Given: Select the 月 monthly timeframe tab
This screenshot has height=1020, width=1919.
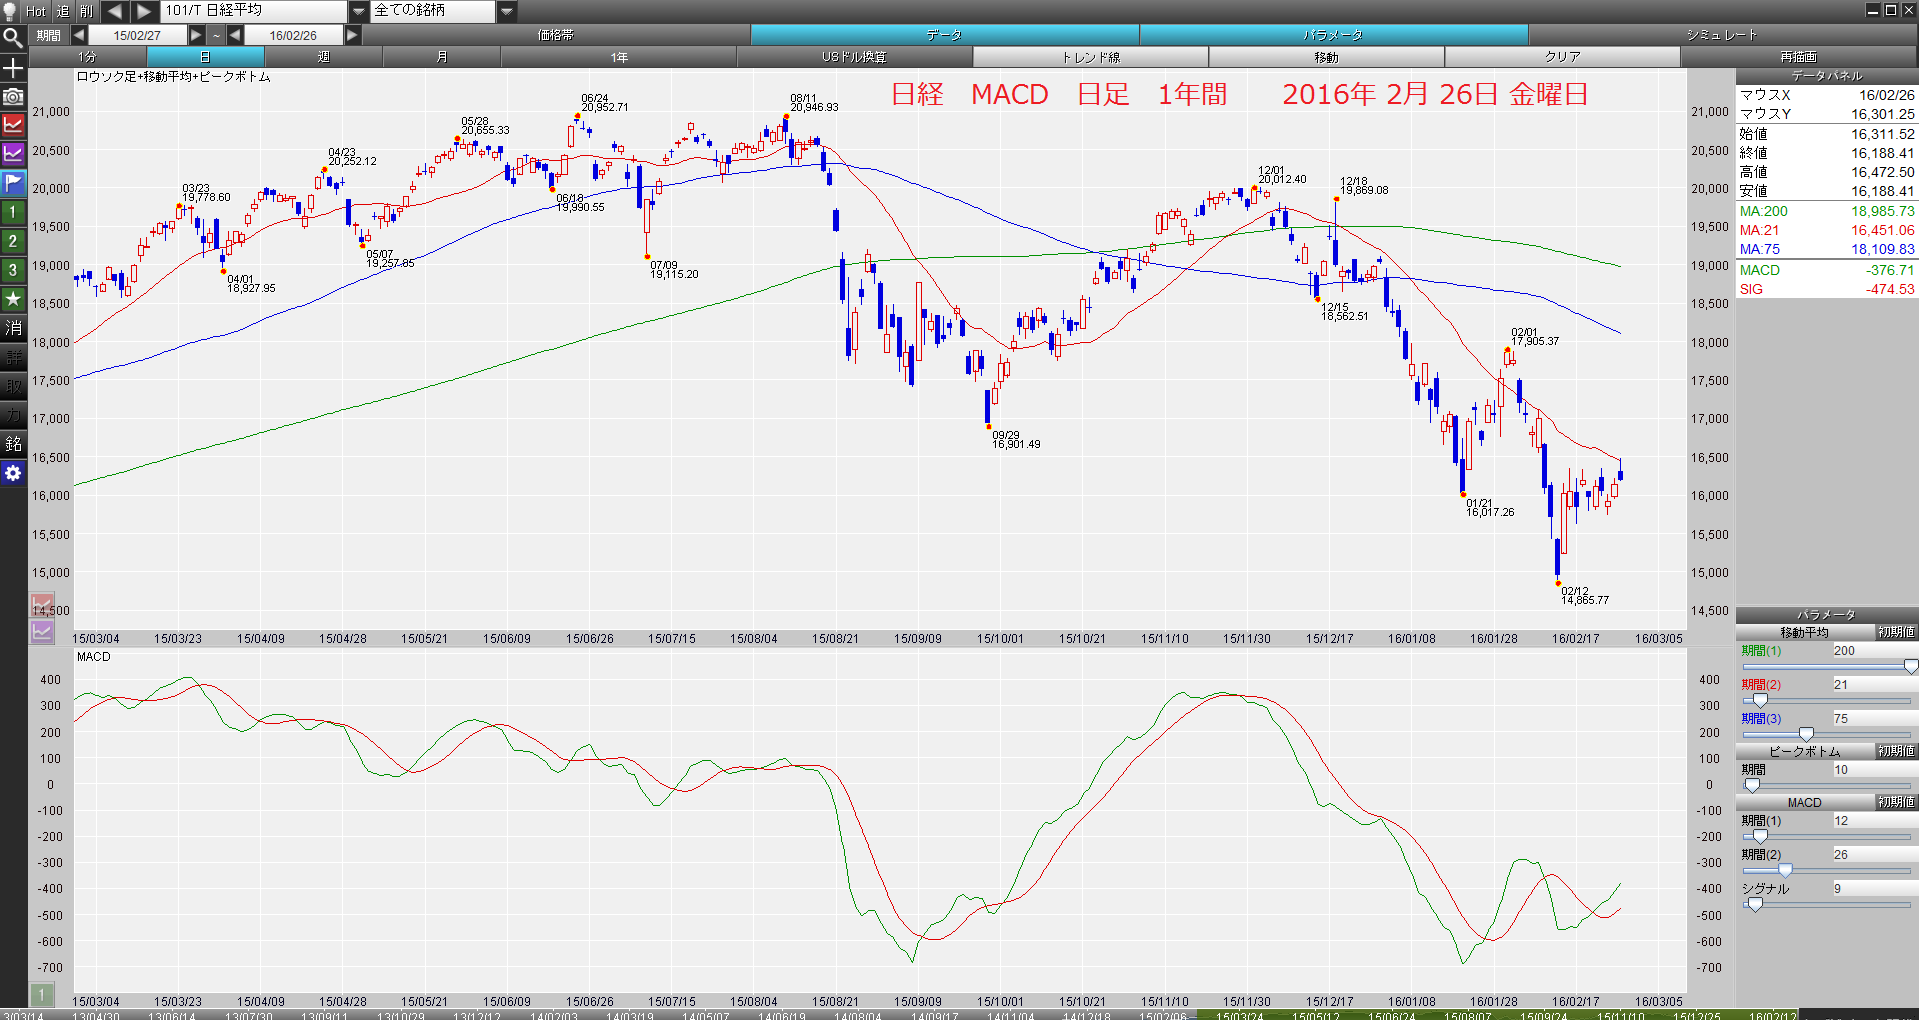Looking at the screenshot, I should pyautogui.click(x=441, y=57).
